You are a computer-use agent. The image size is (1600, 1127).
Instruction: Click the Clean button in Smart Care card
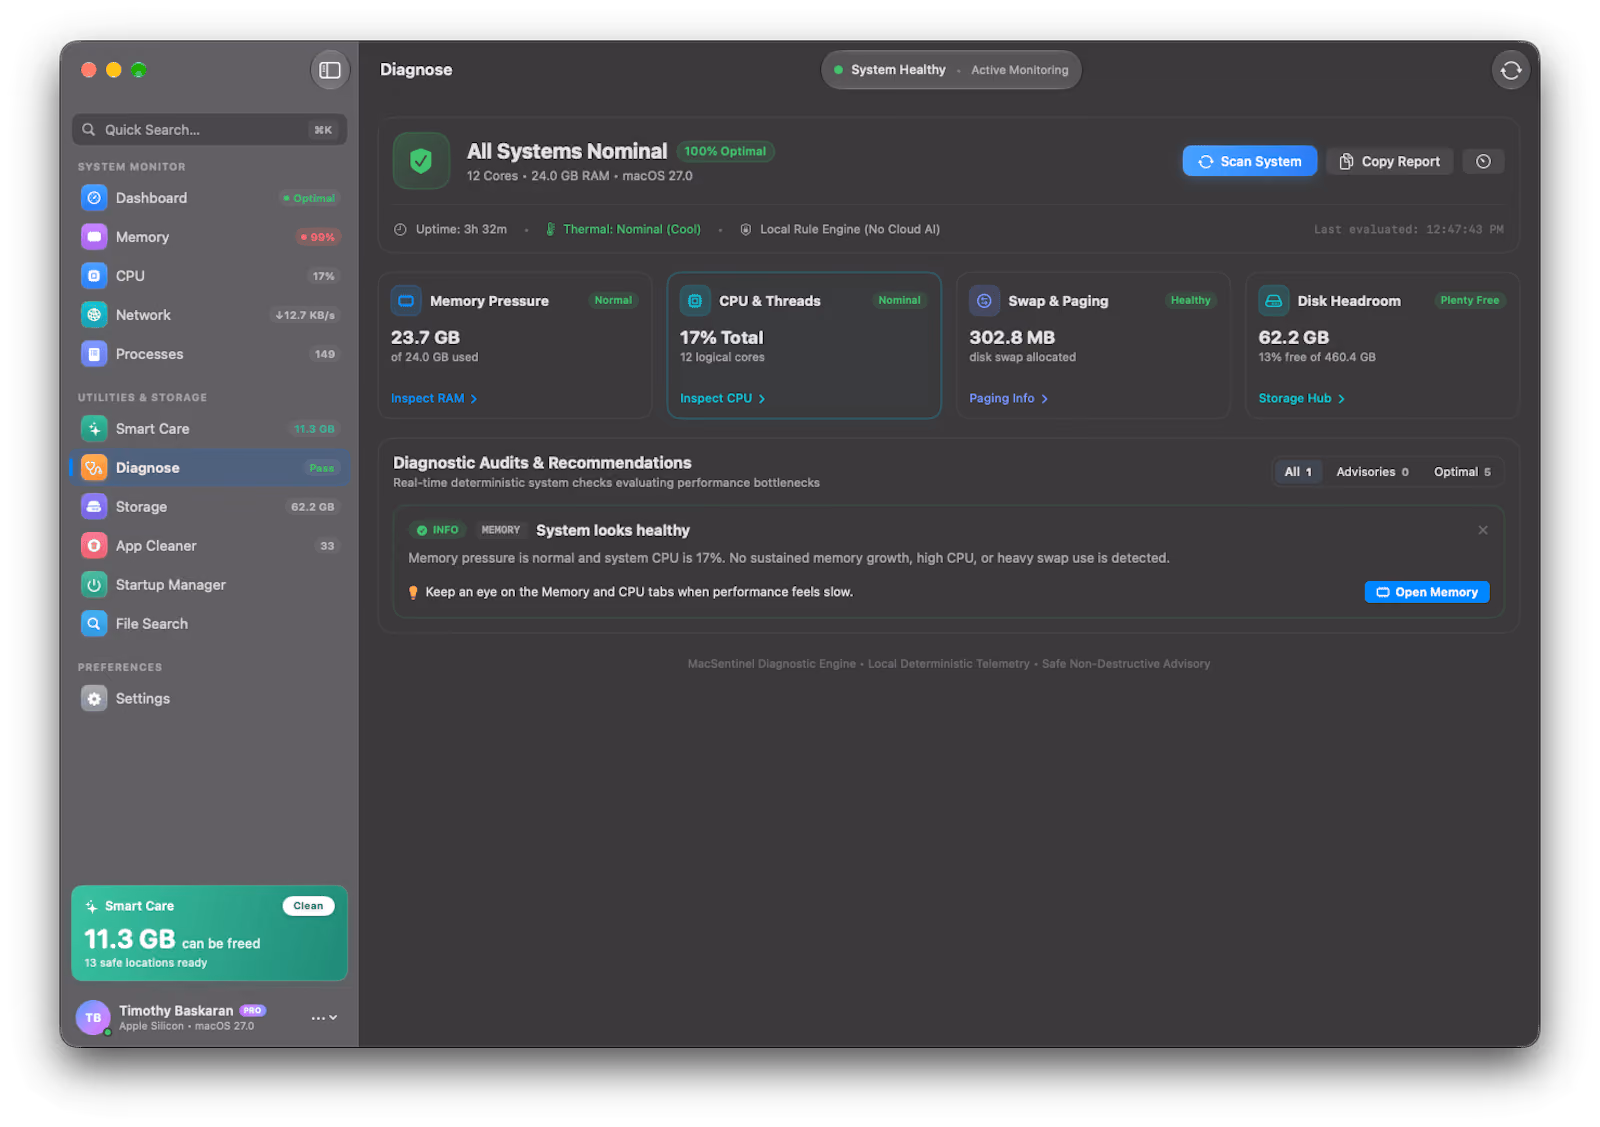(x=308, y=906)
